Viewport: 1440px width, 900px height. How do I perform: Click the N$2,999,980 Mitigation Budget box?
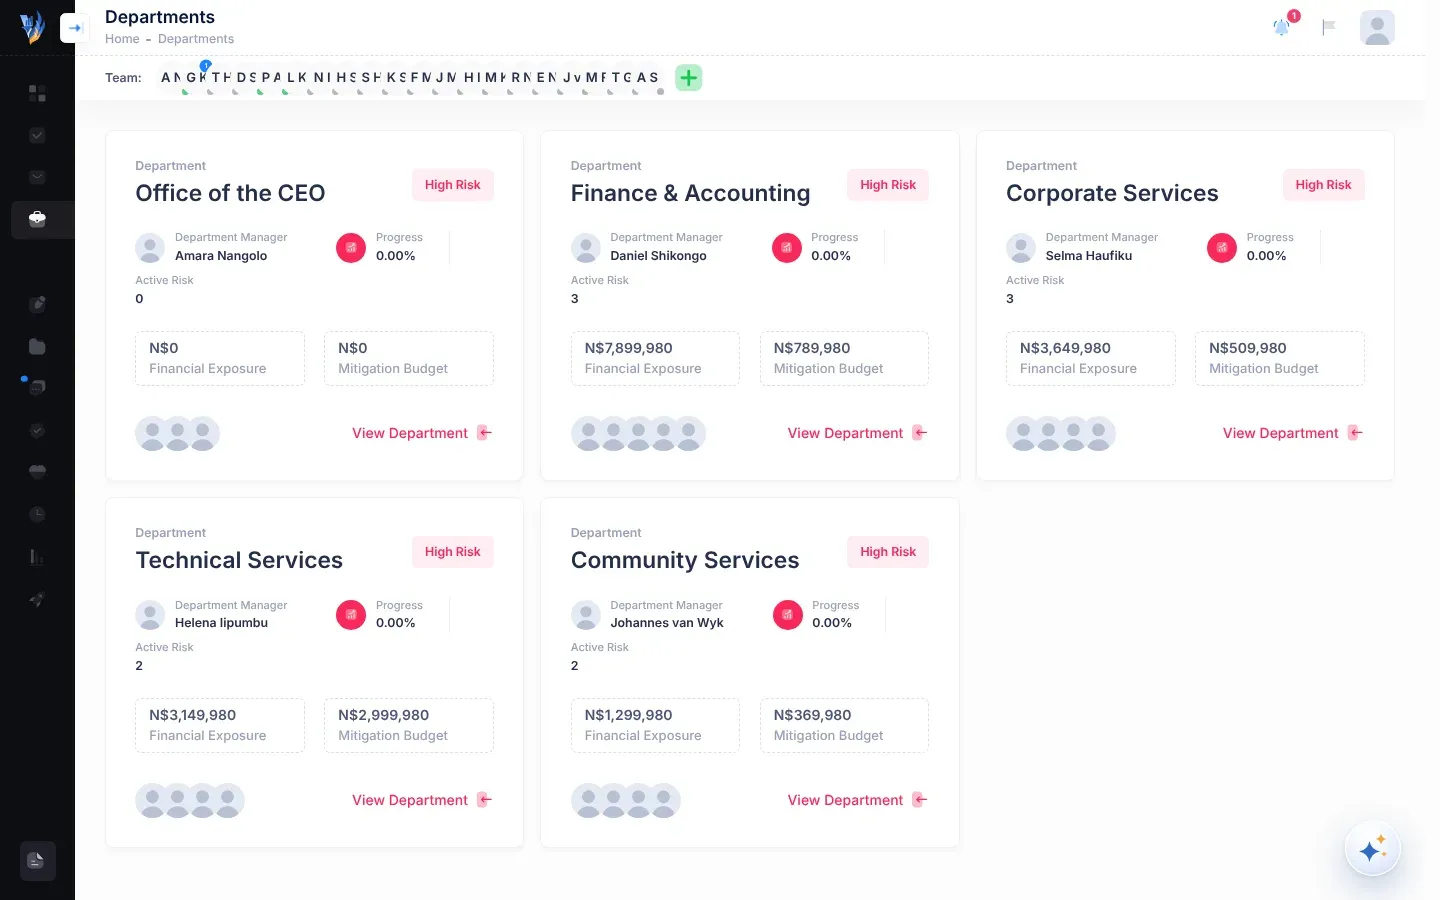pos(409,725)
